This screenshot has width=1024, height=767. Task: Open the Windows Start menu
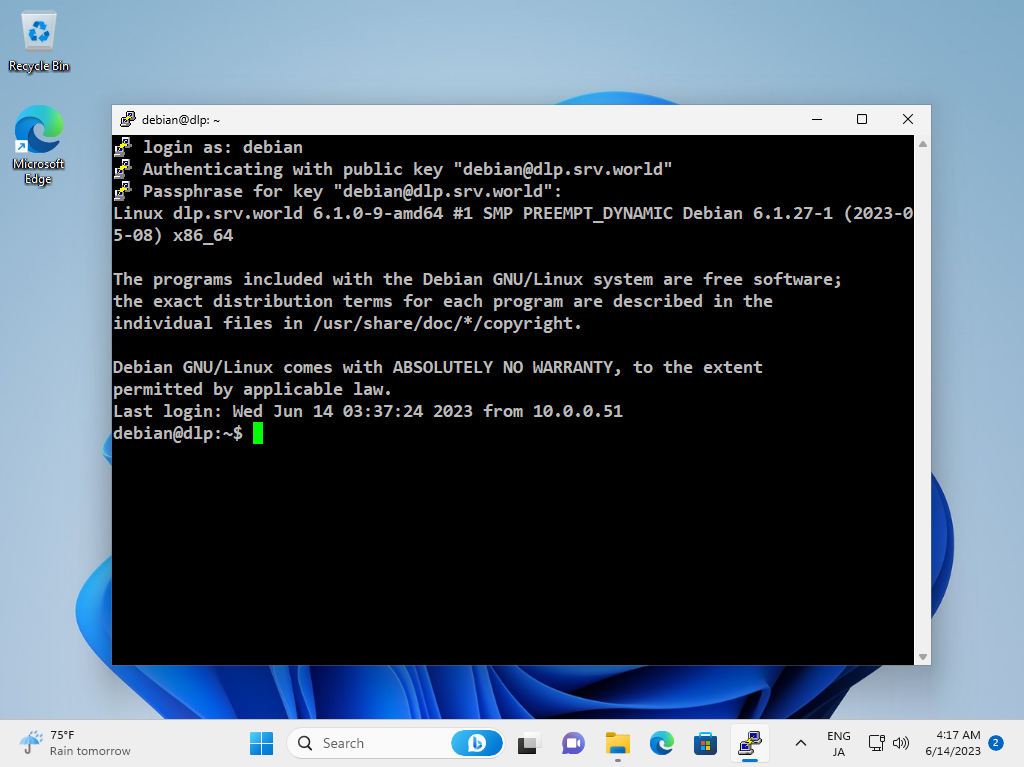261,743
